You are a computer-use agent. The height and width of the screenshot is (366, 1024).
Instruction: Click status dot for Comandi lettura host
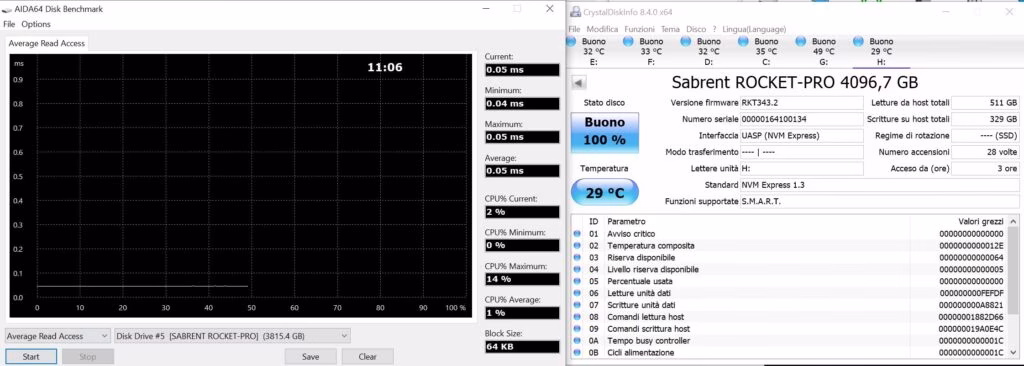pyautogui.click(x=577, y=317)
